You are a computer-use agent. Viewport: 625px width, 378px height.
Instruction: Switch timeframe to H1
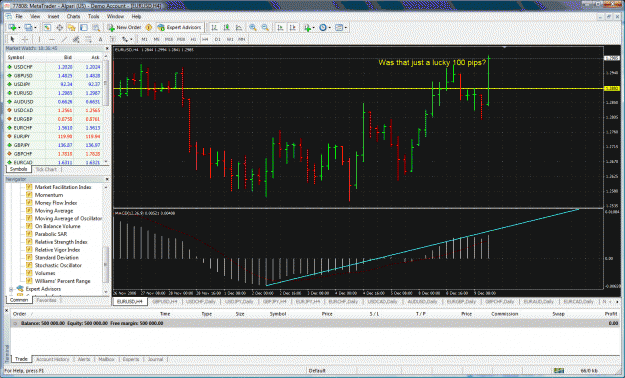coord(193,39)
